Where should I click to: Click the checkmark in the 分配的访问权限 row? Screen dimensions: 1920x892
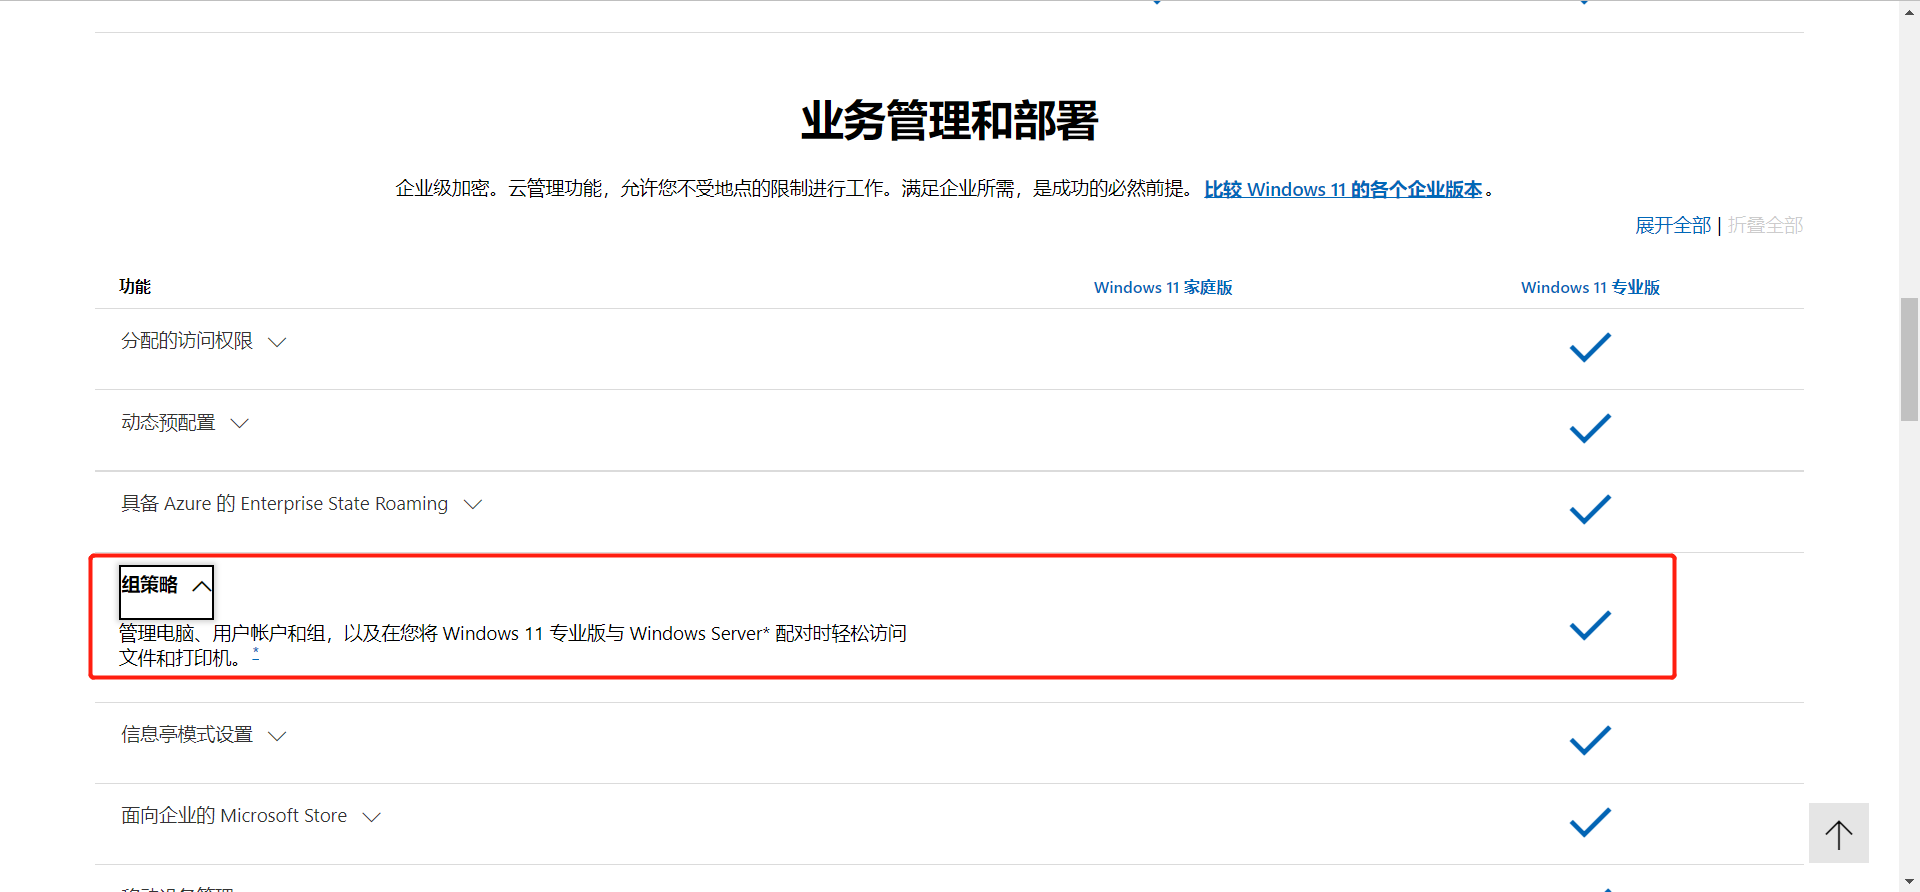pyautogui.click(x=1590, y=347)
